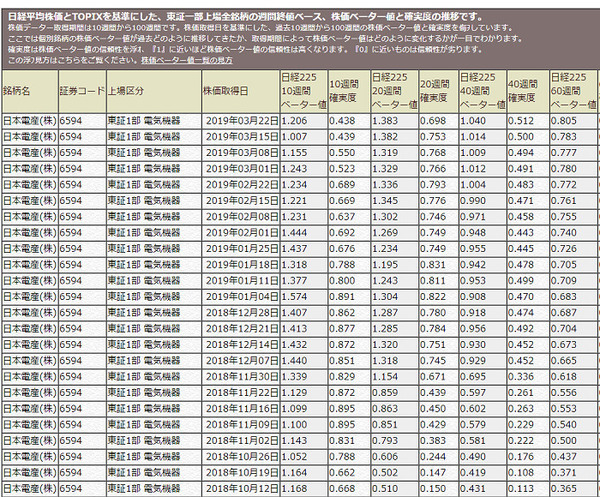The image size is (600, 497).
Task: Click the 銘柄名 column header
Action: point(30,91)
